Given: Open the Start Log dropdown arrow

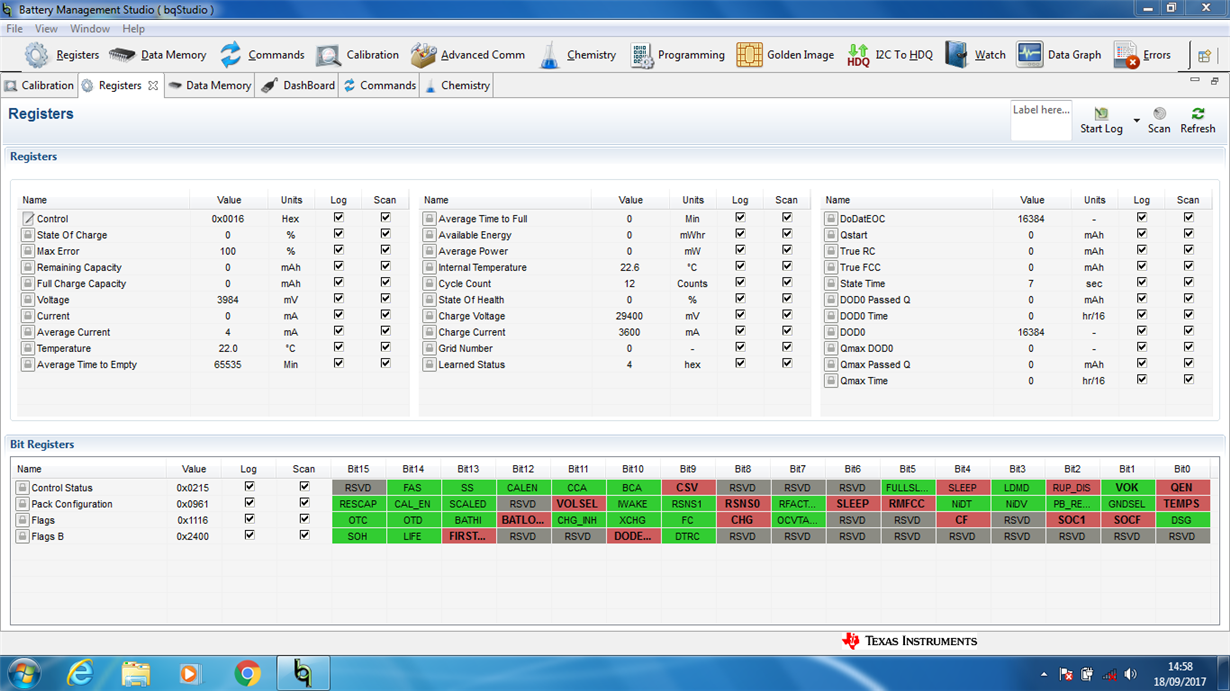Looking at the screenshot, I should (1137, 121).
